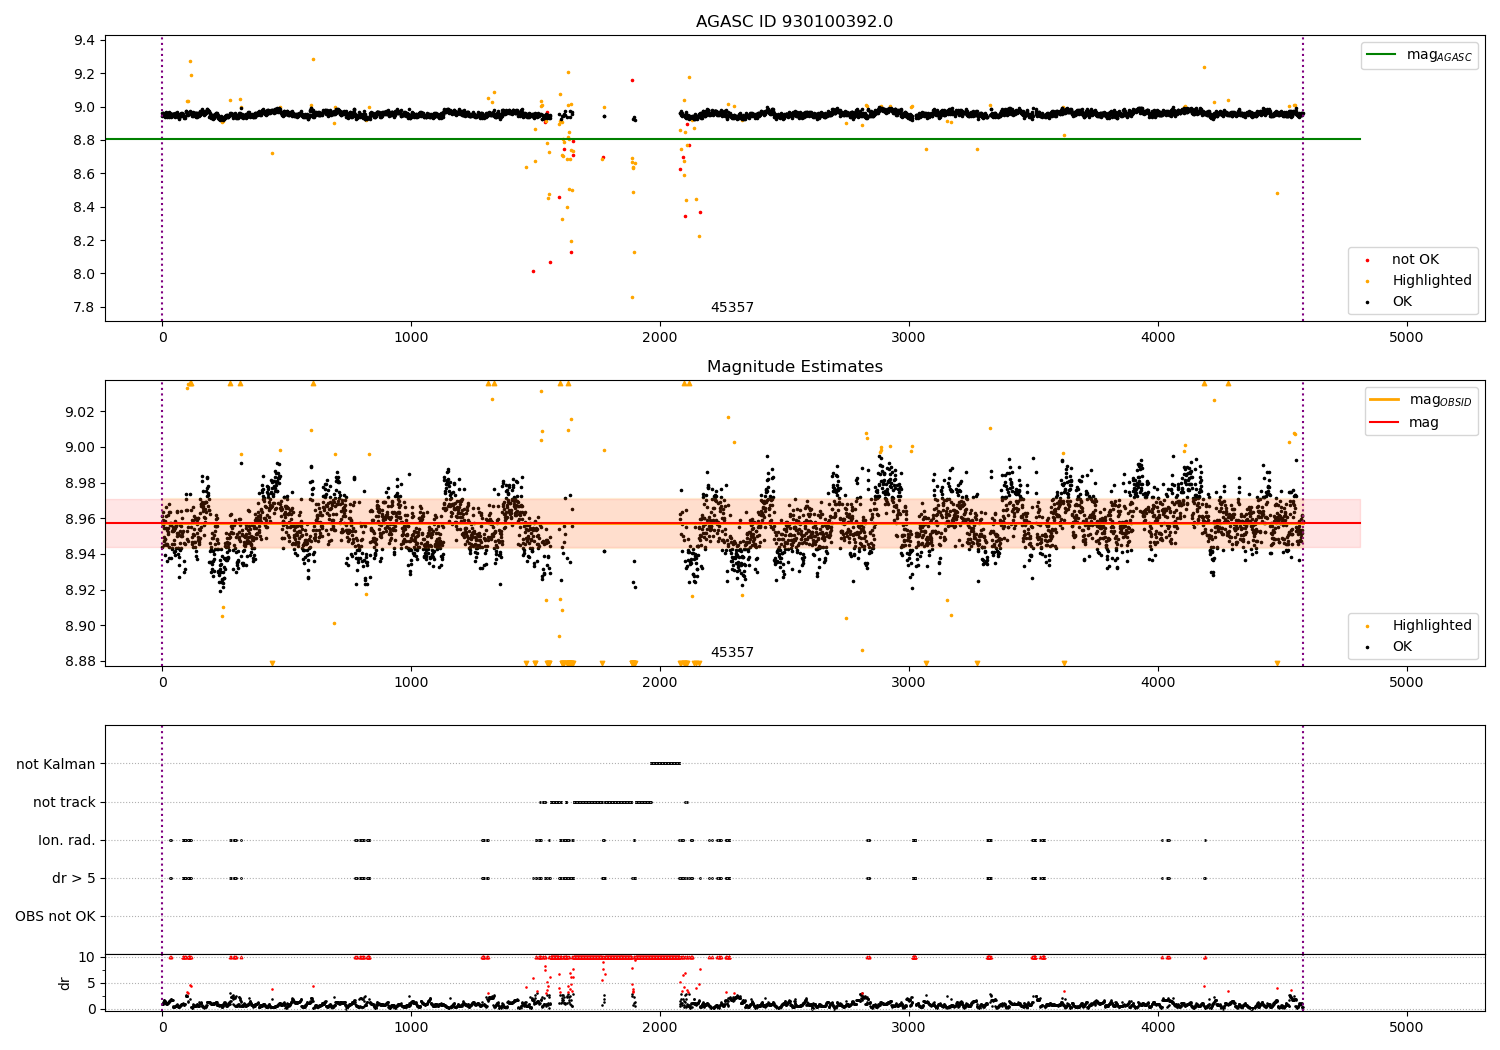The height and width of the screenshot is (1050, 1500).
Task: Click the mag AGASC legend label in top plot
Action: point(1439,55)
